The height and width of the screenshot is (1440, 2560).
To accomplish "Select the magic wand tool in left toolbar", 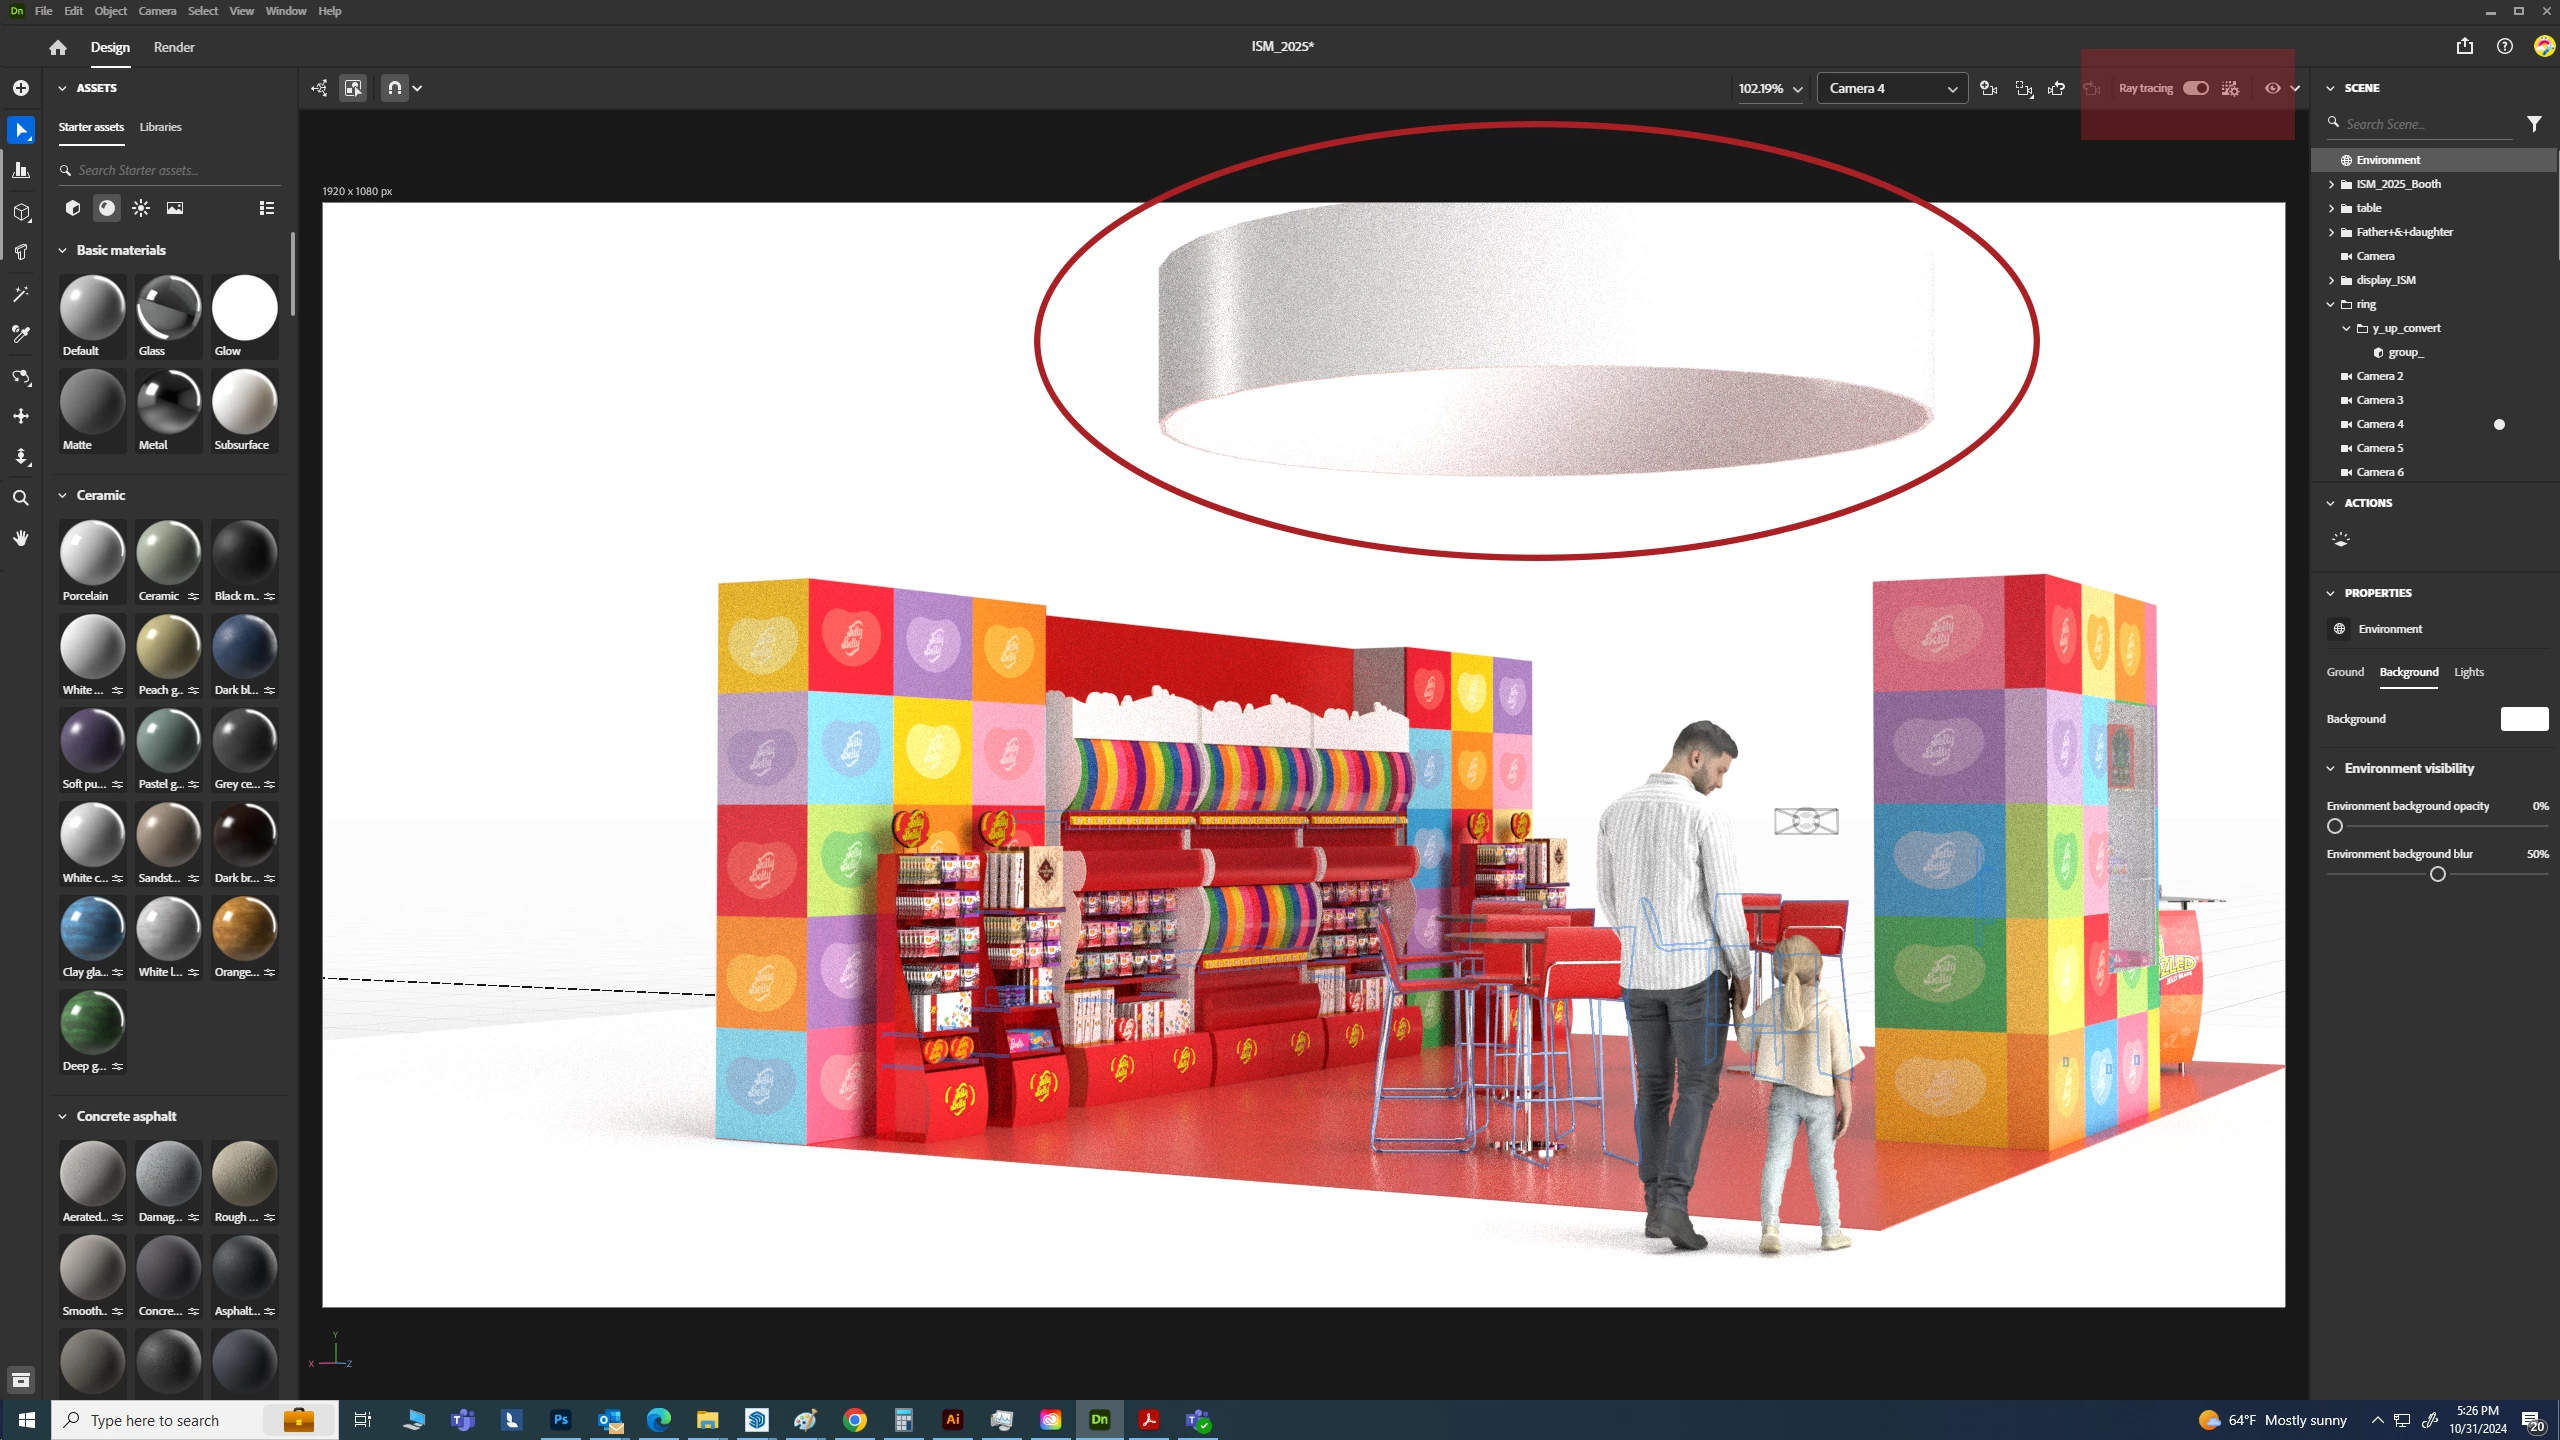I will (21, 294).
